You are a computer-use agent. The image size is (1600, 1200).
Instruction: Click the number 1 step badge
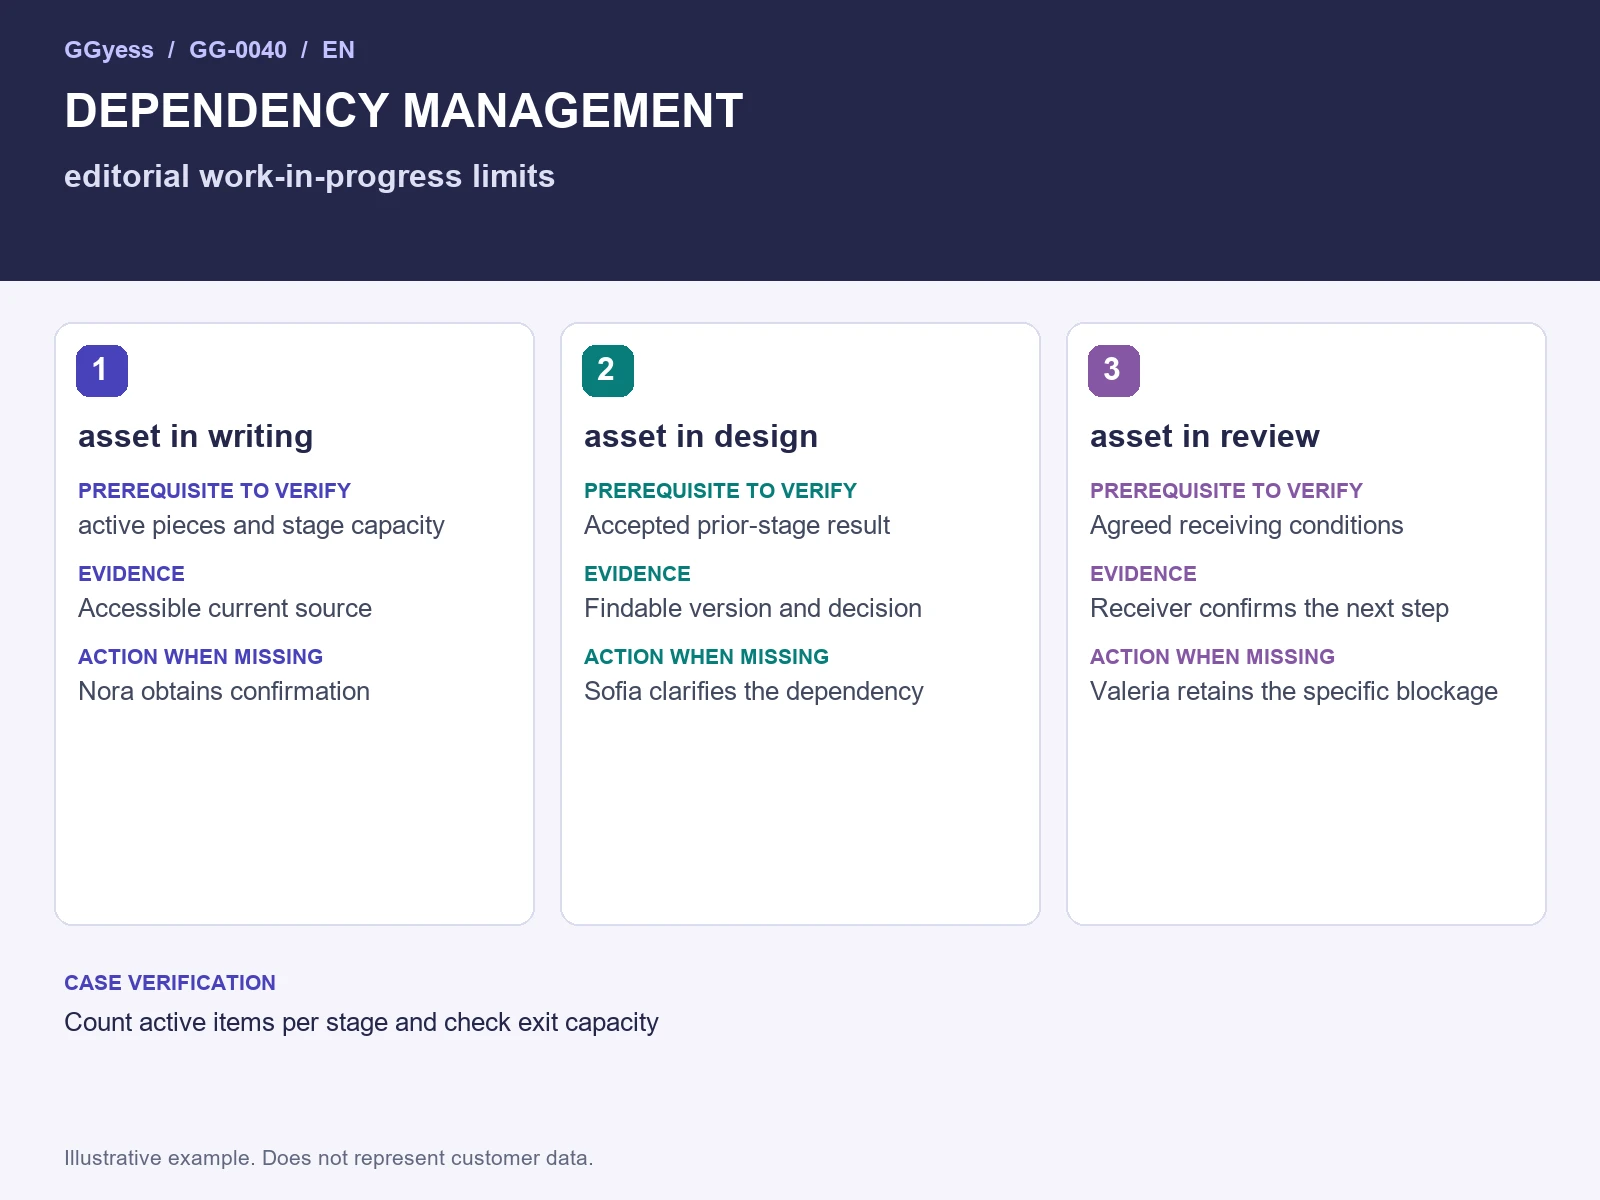coord(102,371)
